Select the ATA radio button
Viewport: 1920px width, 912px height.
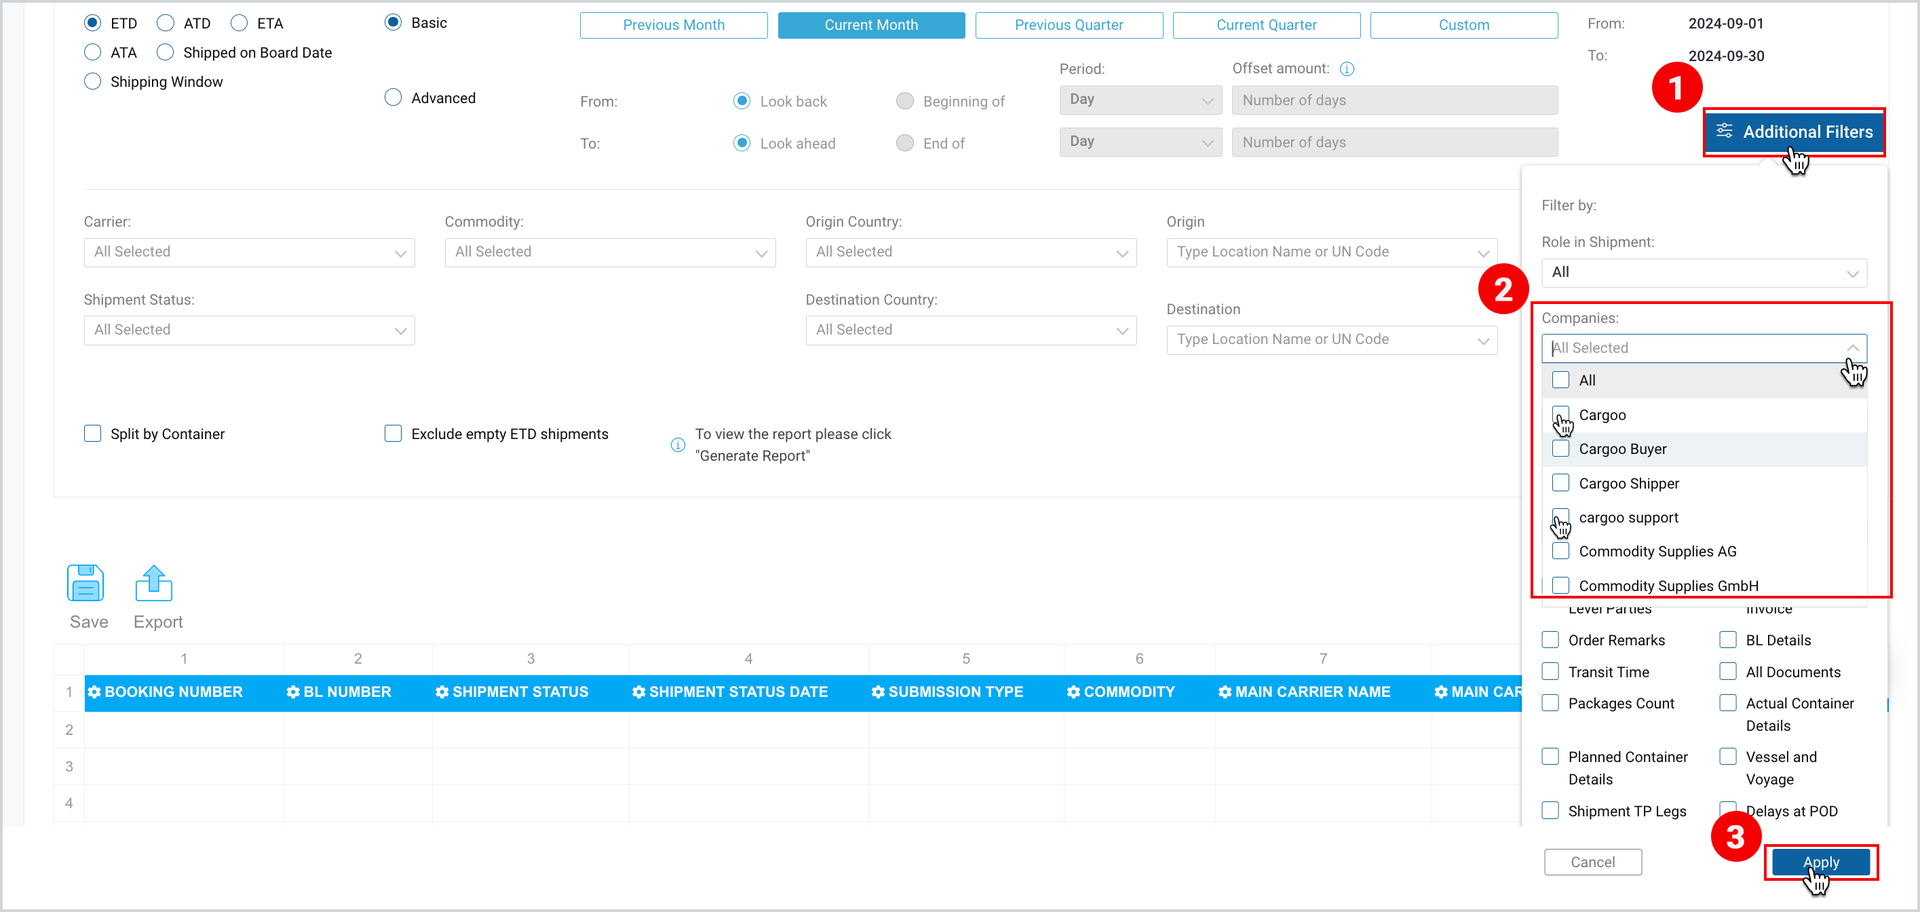[x=93, y=52]
